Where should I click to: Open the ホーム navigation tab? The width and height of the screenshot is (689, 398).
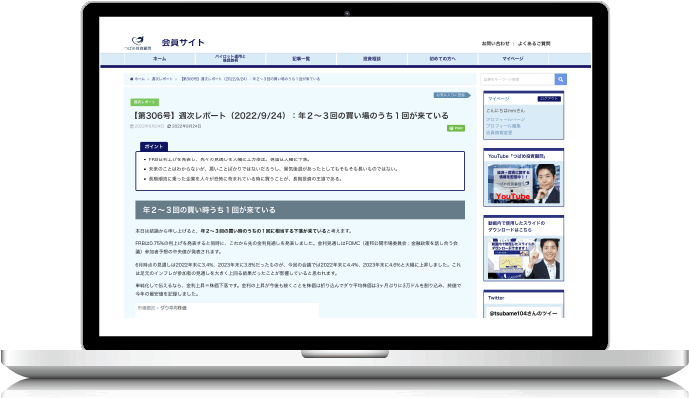160,59
